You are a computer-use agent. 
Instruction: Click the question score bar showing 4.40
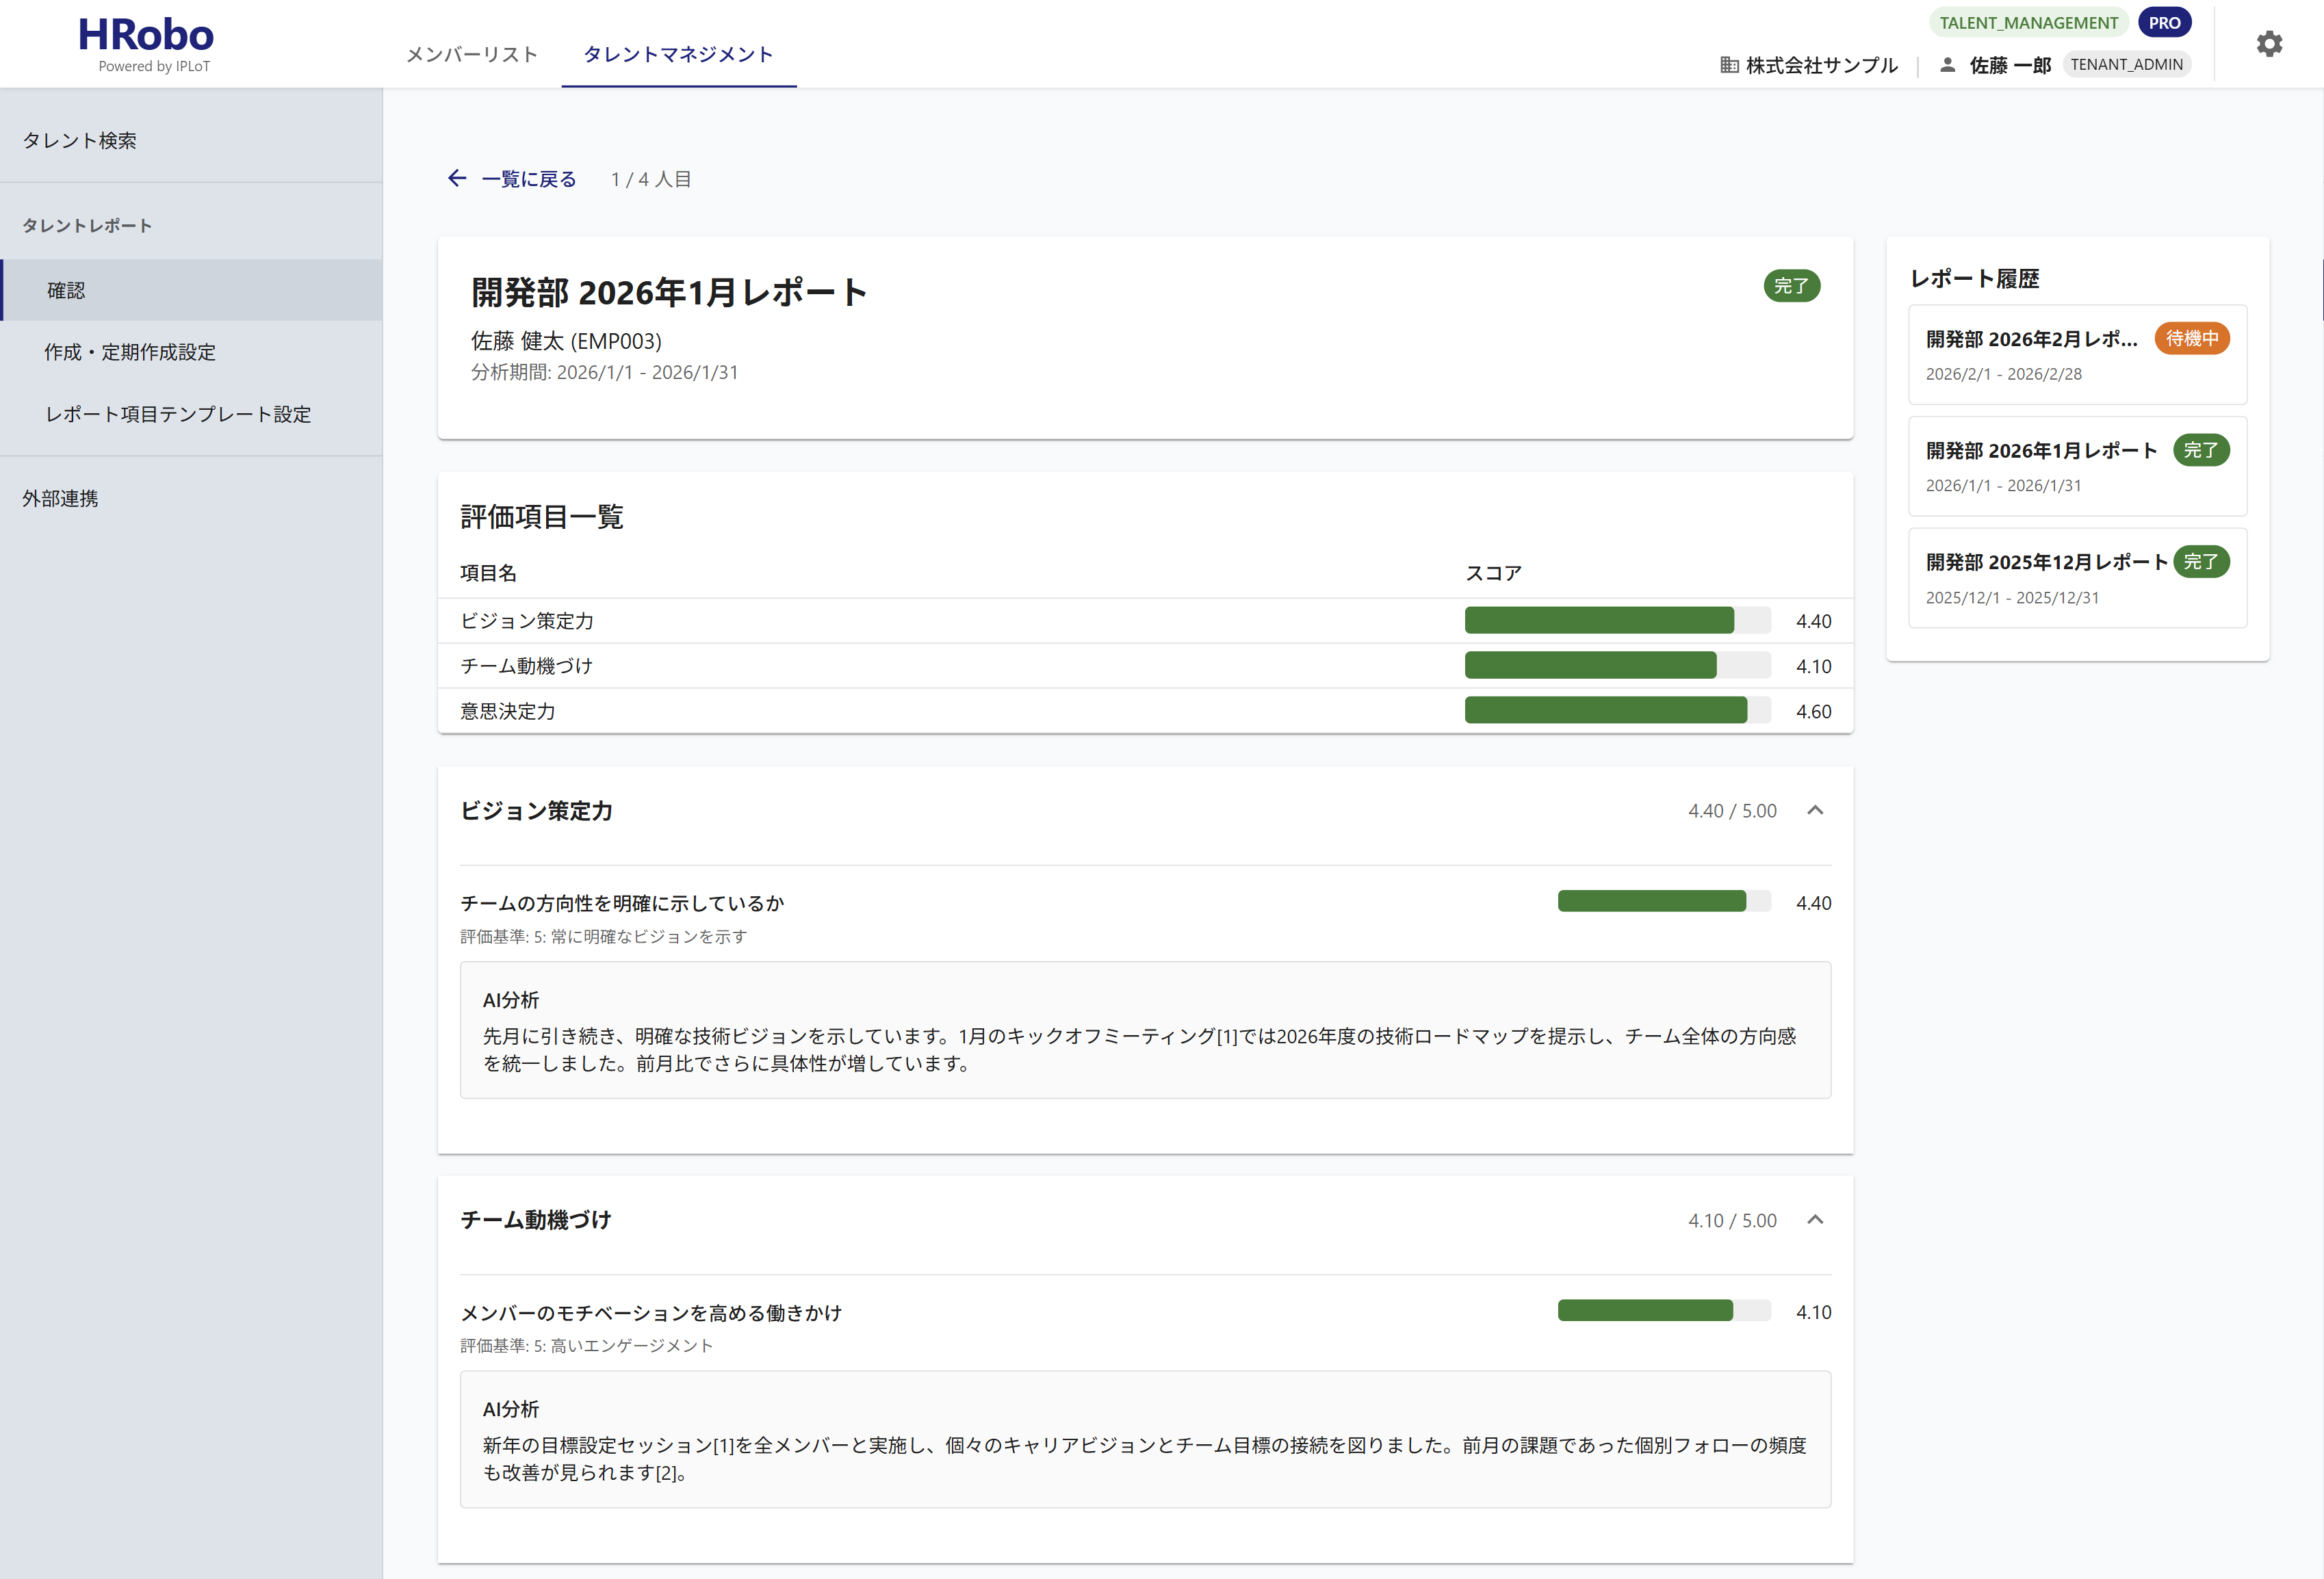pyautogui.click(x=1664, y=901)
